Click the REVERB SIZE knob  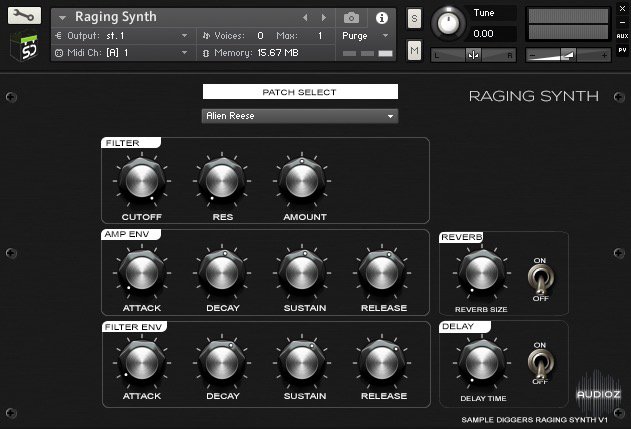click(482, 272)
